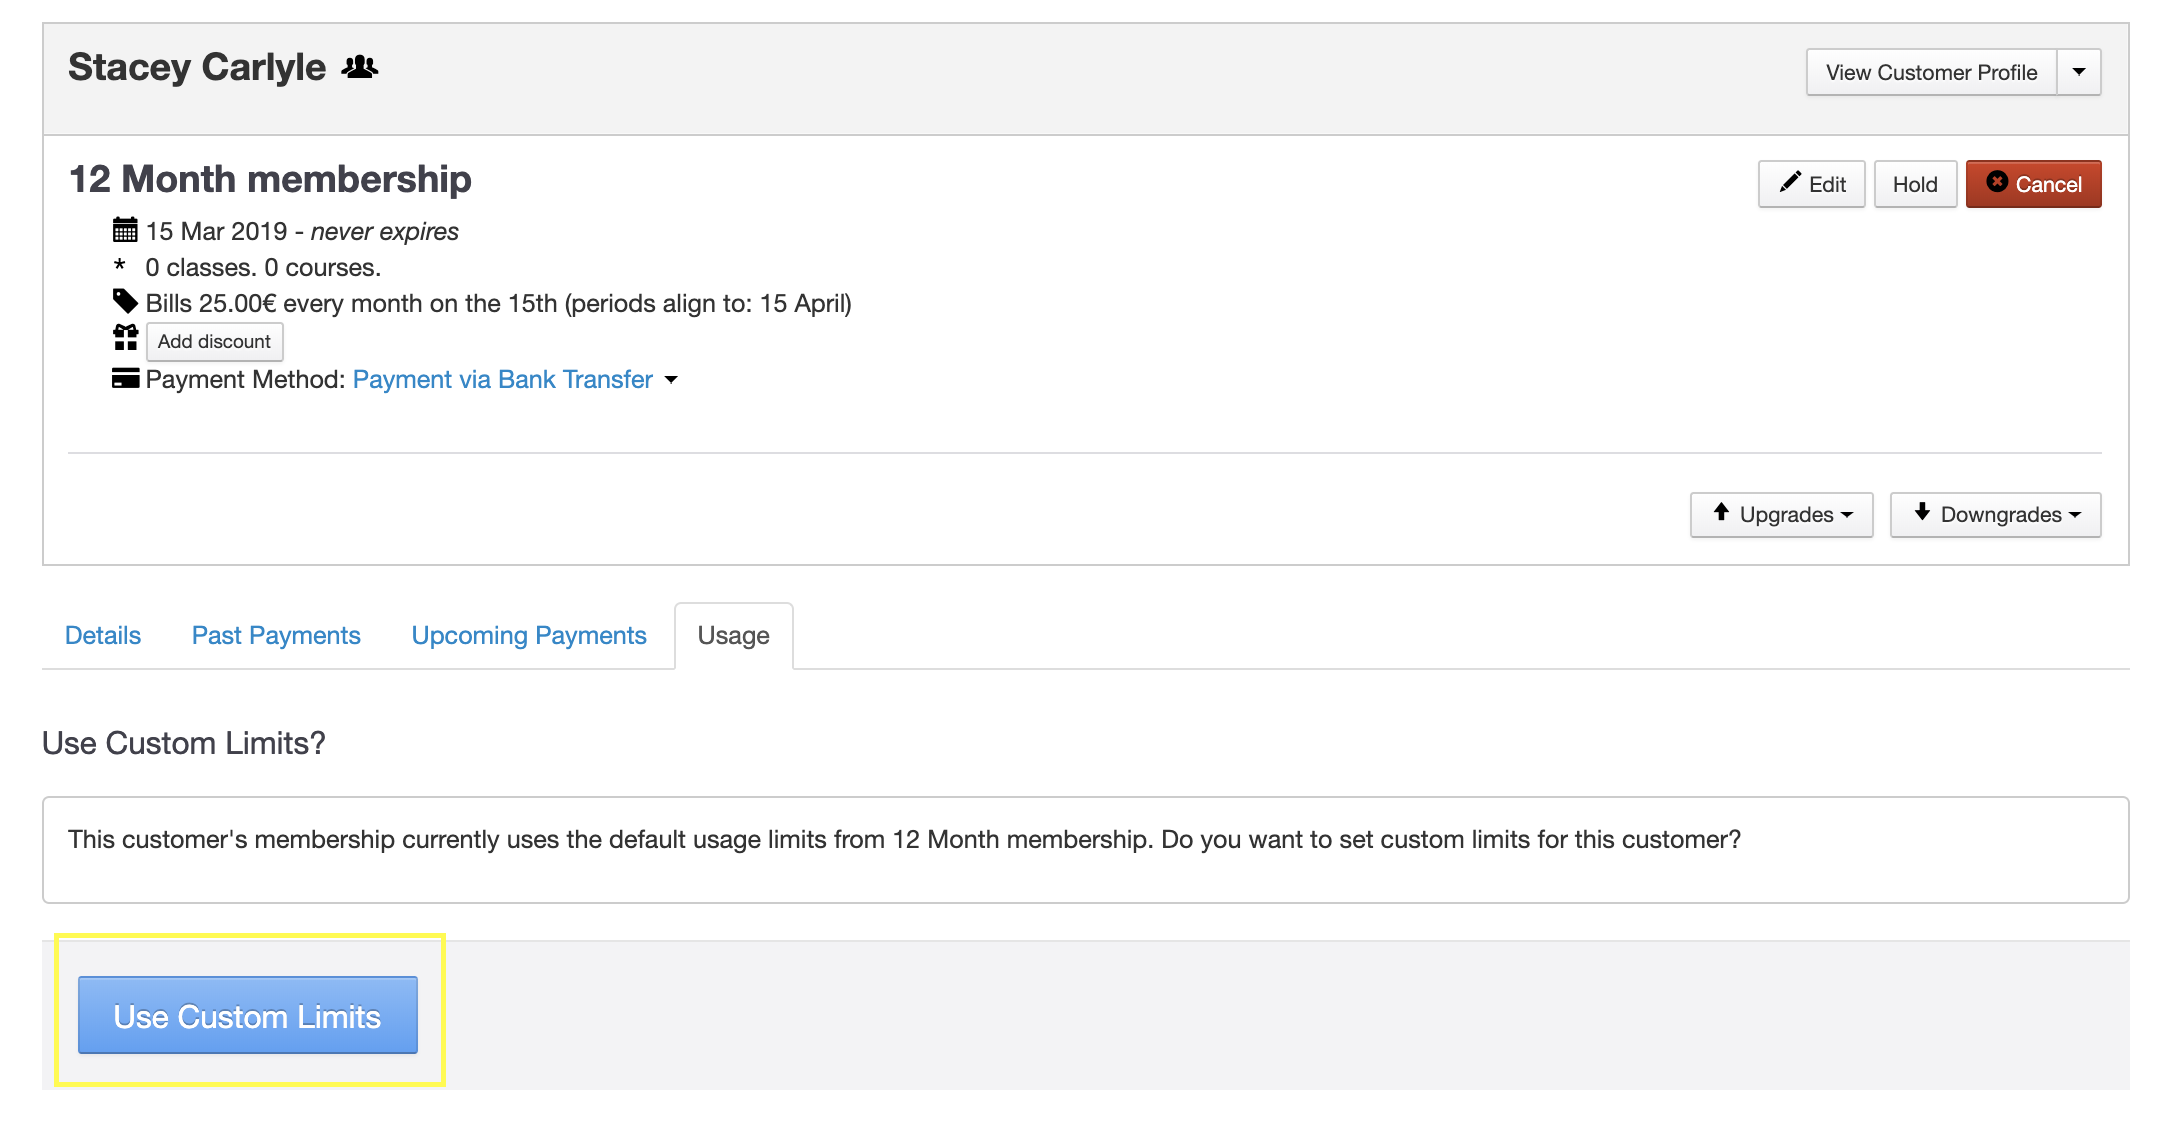
Task: Click the pencil Edit button
Action: [x=1811, y=184]
